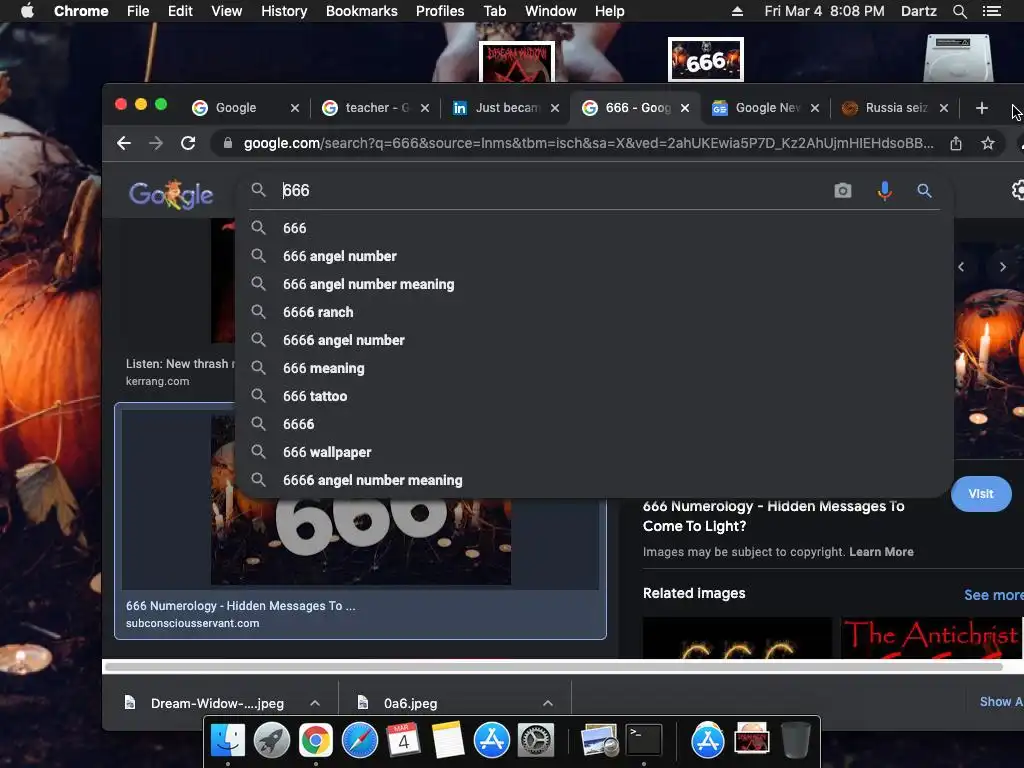Open Spotlight search in menu bar
The height and width of the screenshot is (768, 1024).
959,11
